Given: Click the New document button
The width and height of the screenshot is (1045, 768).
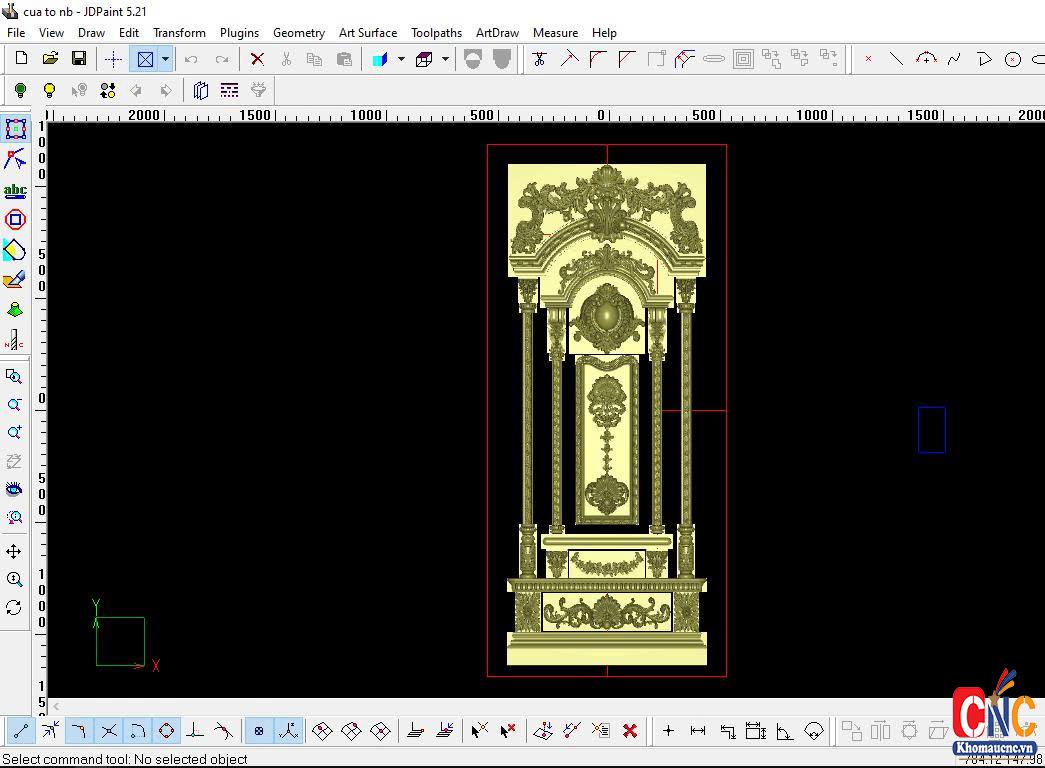Looking at the screenshot, I should coord(22,59).
